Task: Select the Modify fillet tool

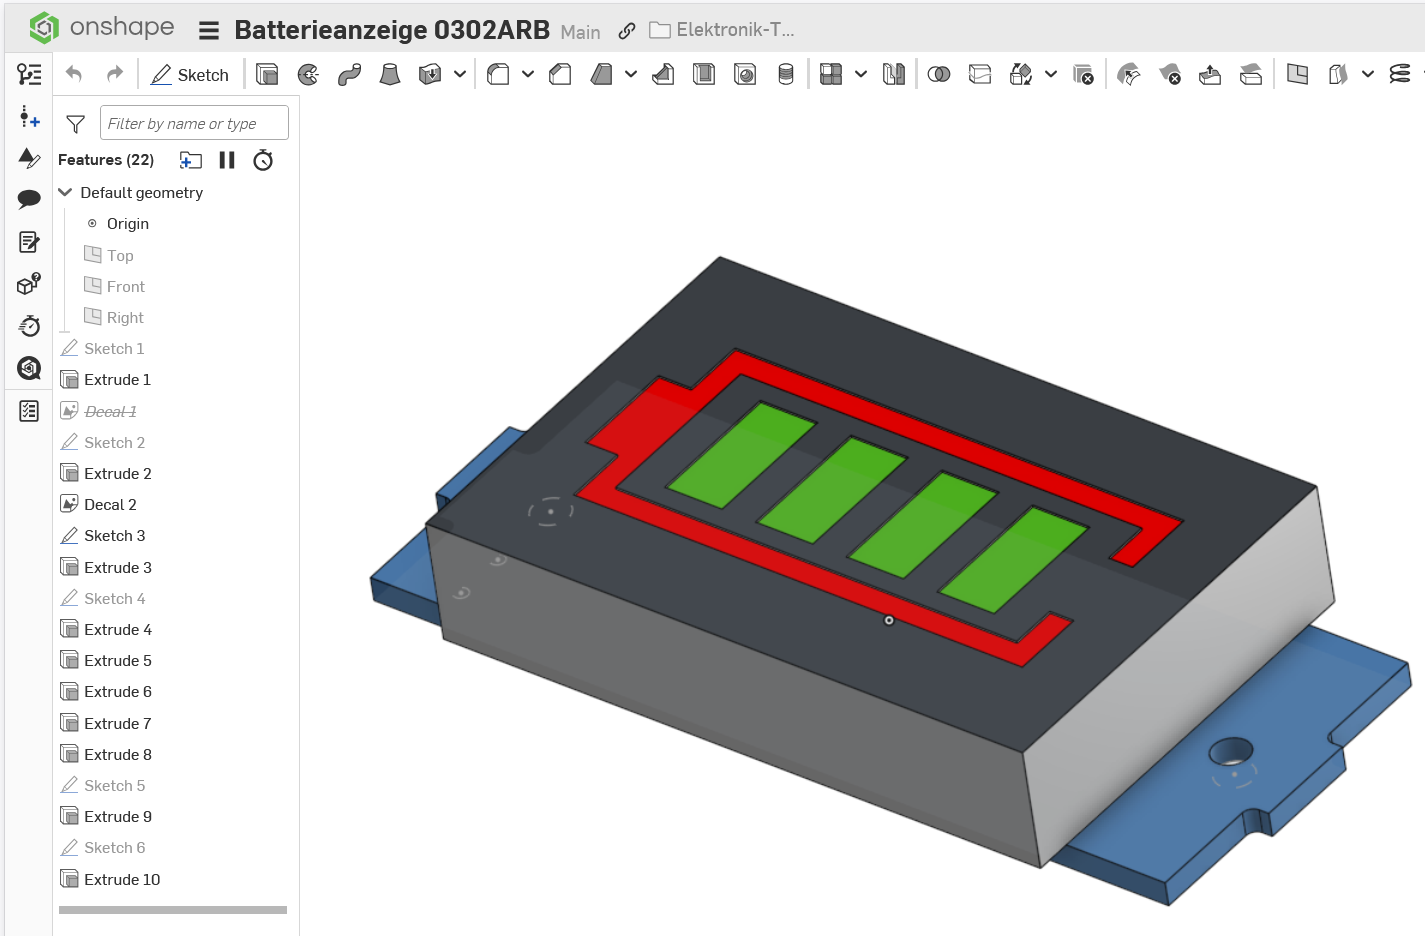Action: click(x=1129, y=74)
